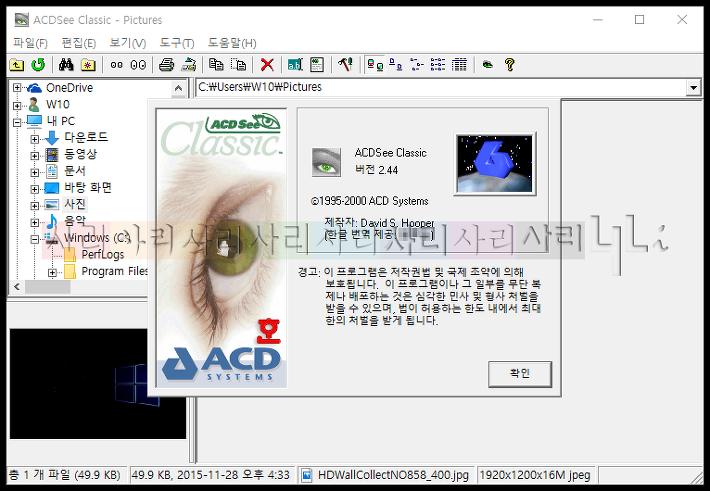The image size is (710, 491).
Task: Open file description sheet icon
Action: click(x=317, y=65)
